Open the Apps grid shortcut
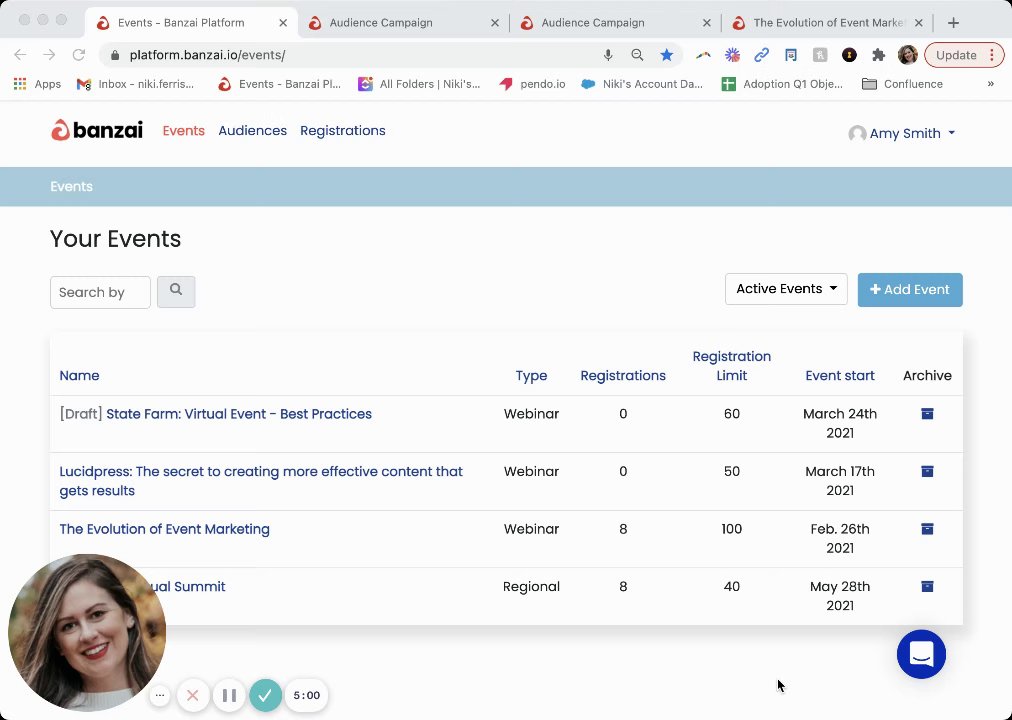1012x720 pixels. [37, 84]
